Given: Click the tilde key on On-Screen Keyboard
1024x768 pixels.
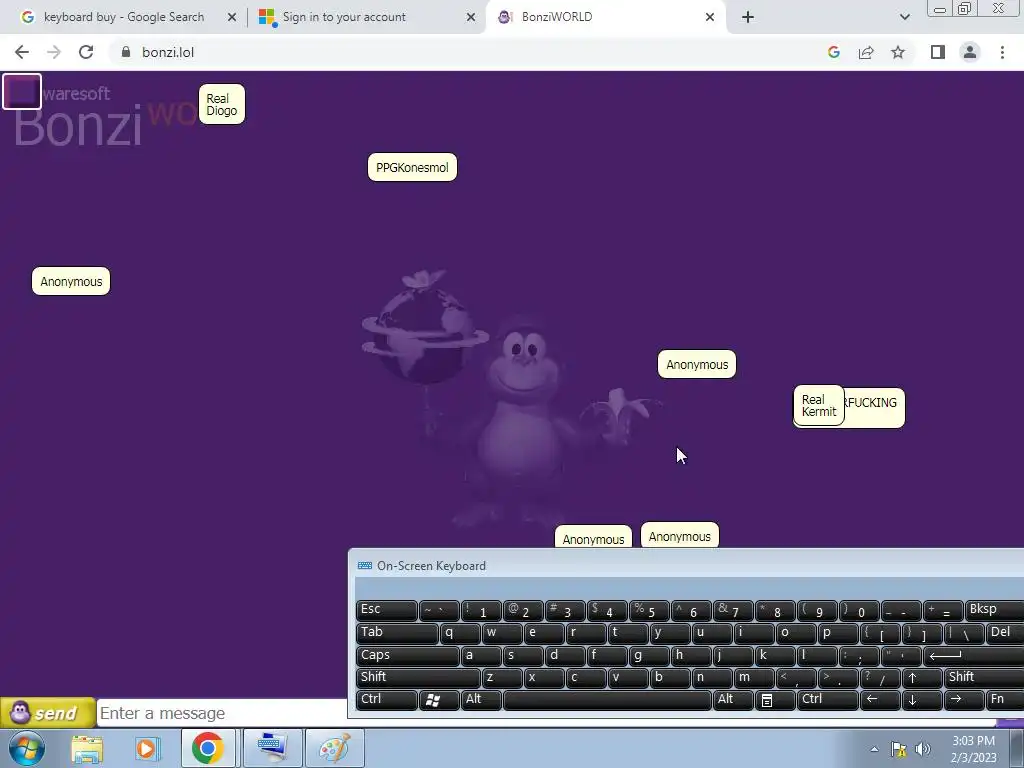Looking at the screenshot, I should click(439, 610).
